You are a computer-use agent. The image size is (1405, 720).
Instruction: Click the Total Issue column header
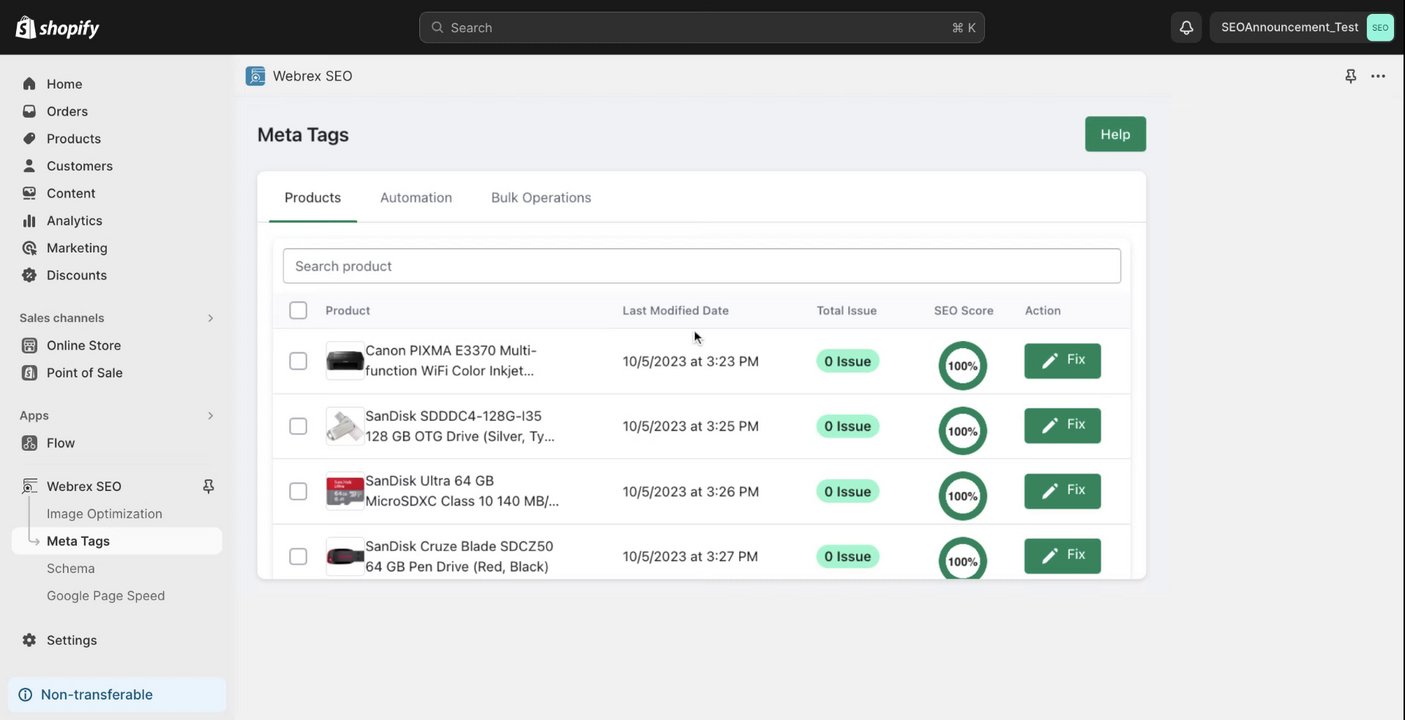(x=847, y=311)
